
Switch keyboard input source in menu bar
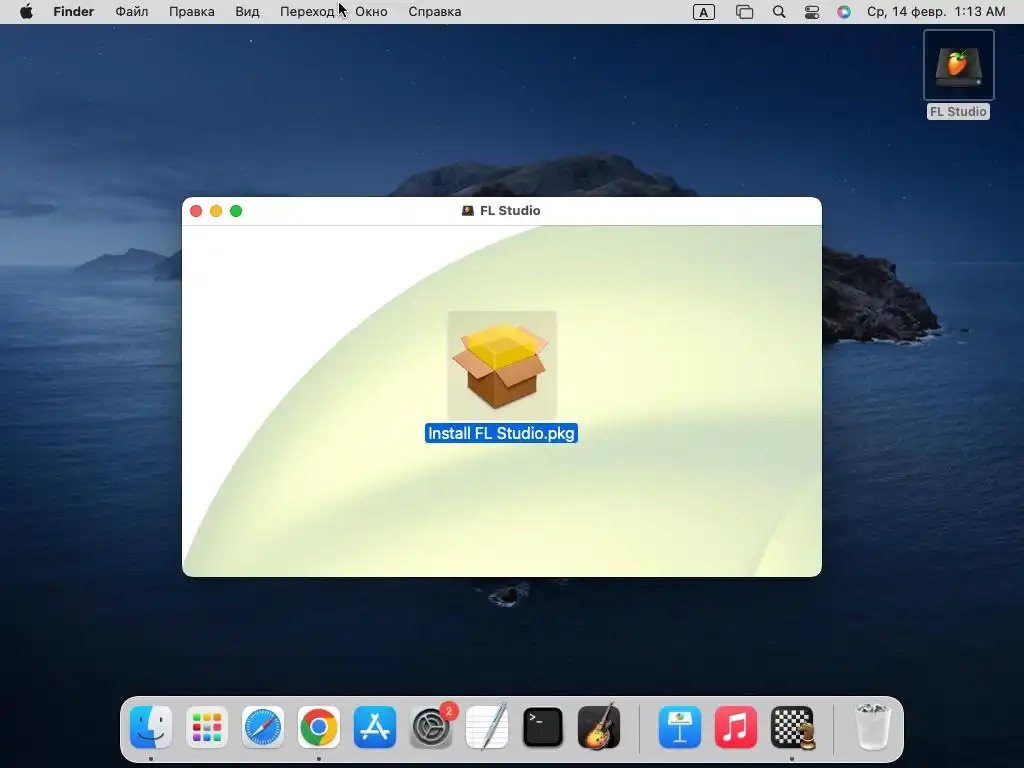703,12
